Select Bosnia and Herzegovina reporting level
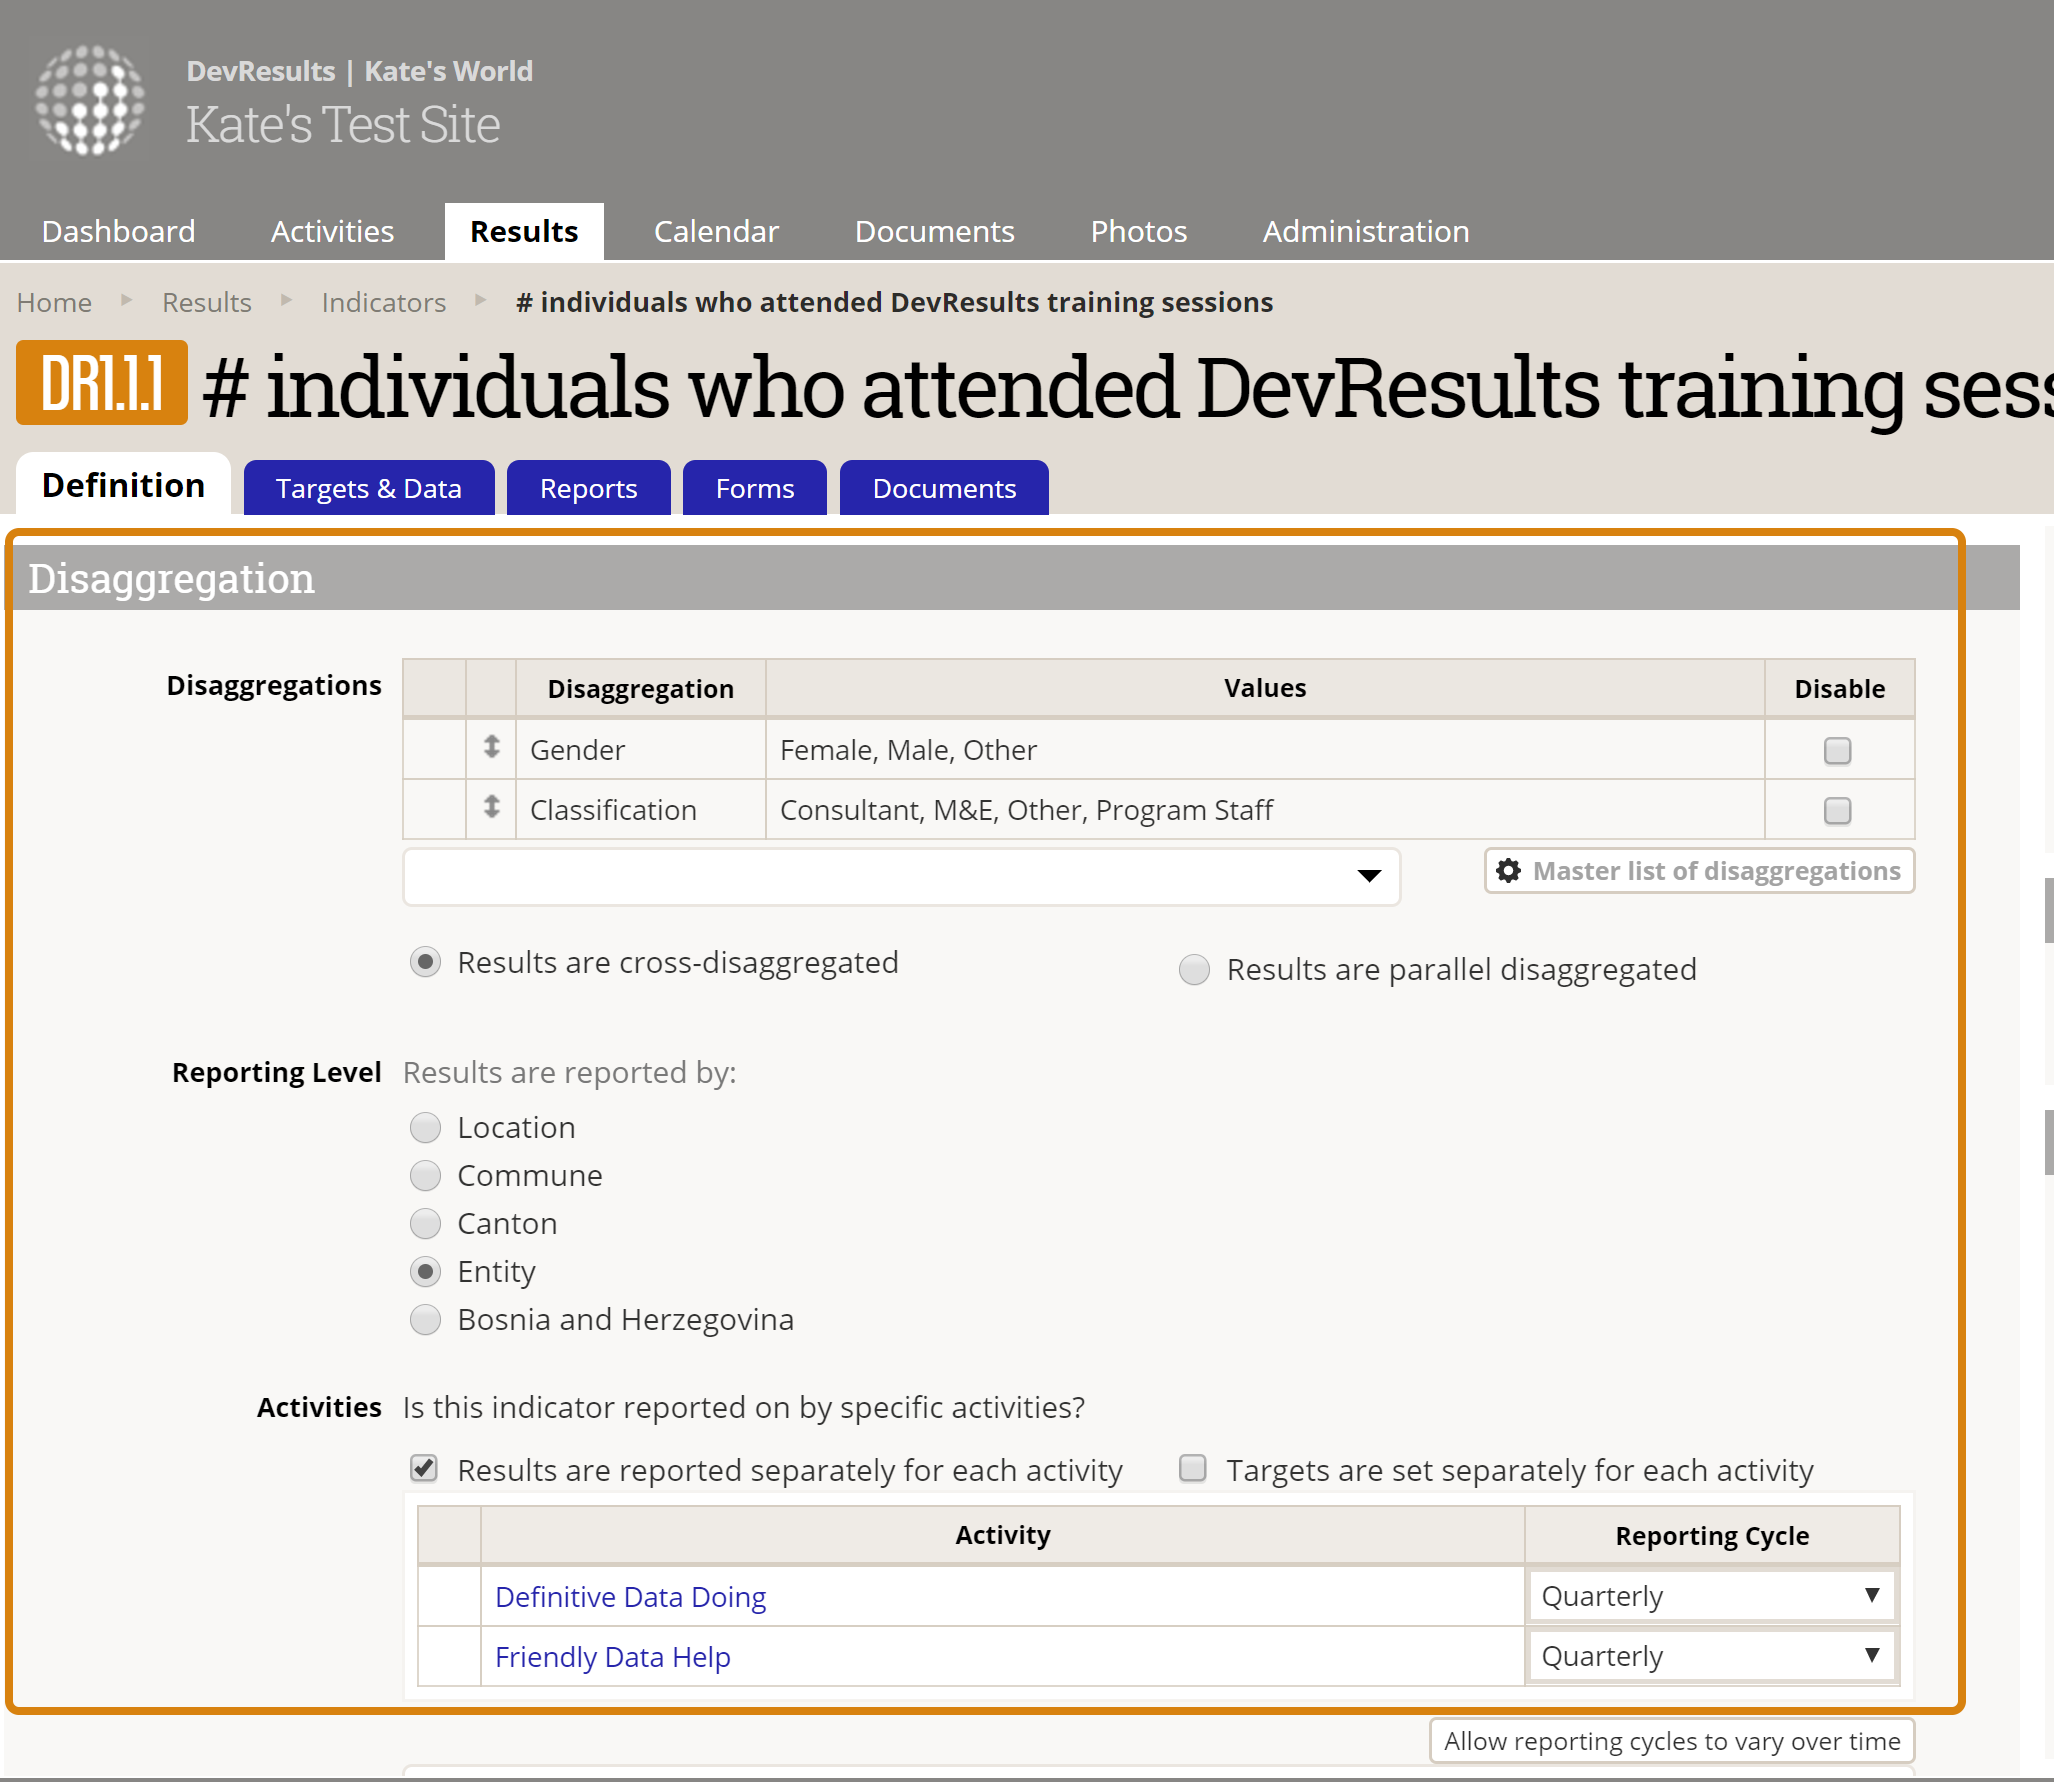The width and height of the screenshot is (2054, 1782). pyautogui.click(x=426, y=1320)
